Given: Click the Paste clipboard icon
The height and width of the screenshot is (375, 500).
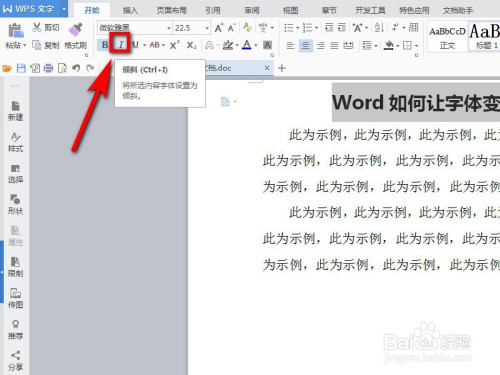Looking at the screenshot, I should 15,30.
